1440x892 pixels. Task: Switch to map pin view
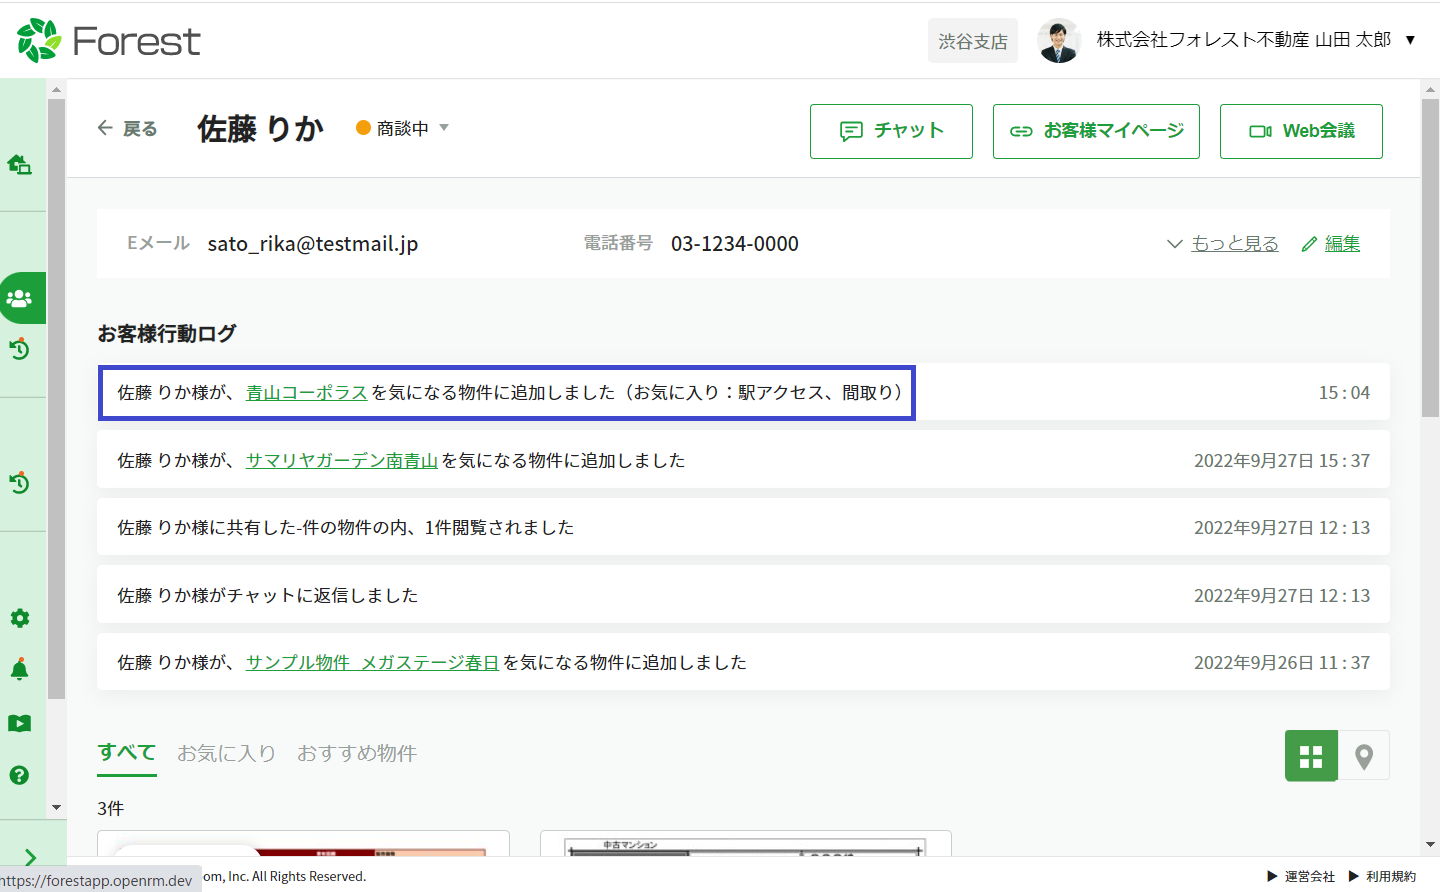click(x=1363, y=756)
